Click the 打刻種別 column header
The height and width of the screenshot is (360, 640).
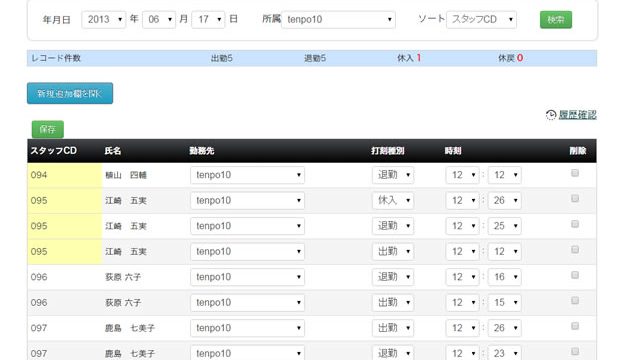pyautogui.click(x=387, y=151)
